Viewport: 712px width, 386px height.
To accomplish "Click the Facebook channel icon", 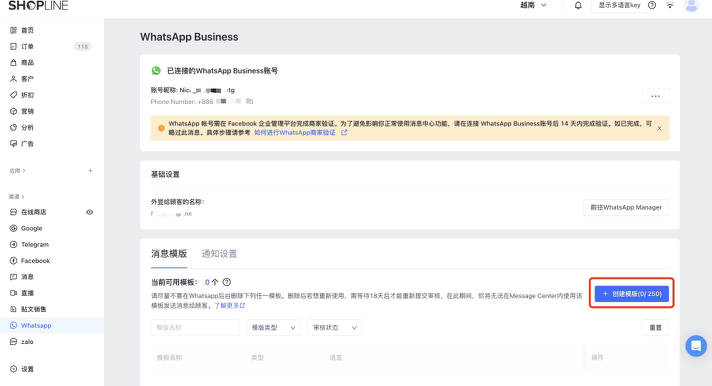I will click(13, 261).
